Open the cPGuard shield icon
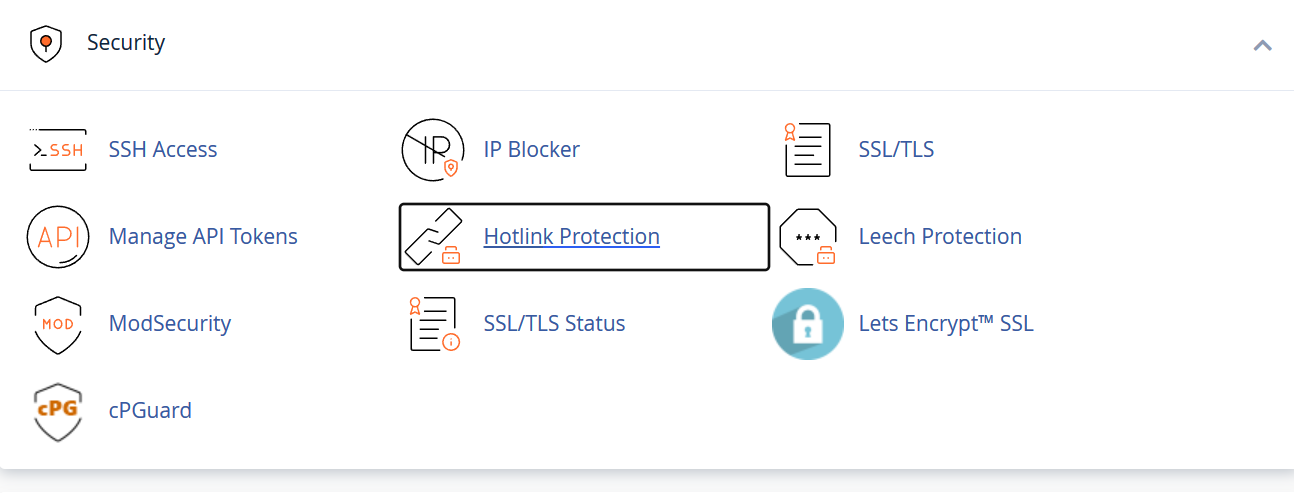1294x493 pixels. coord(58,411)
